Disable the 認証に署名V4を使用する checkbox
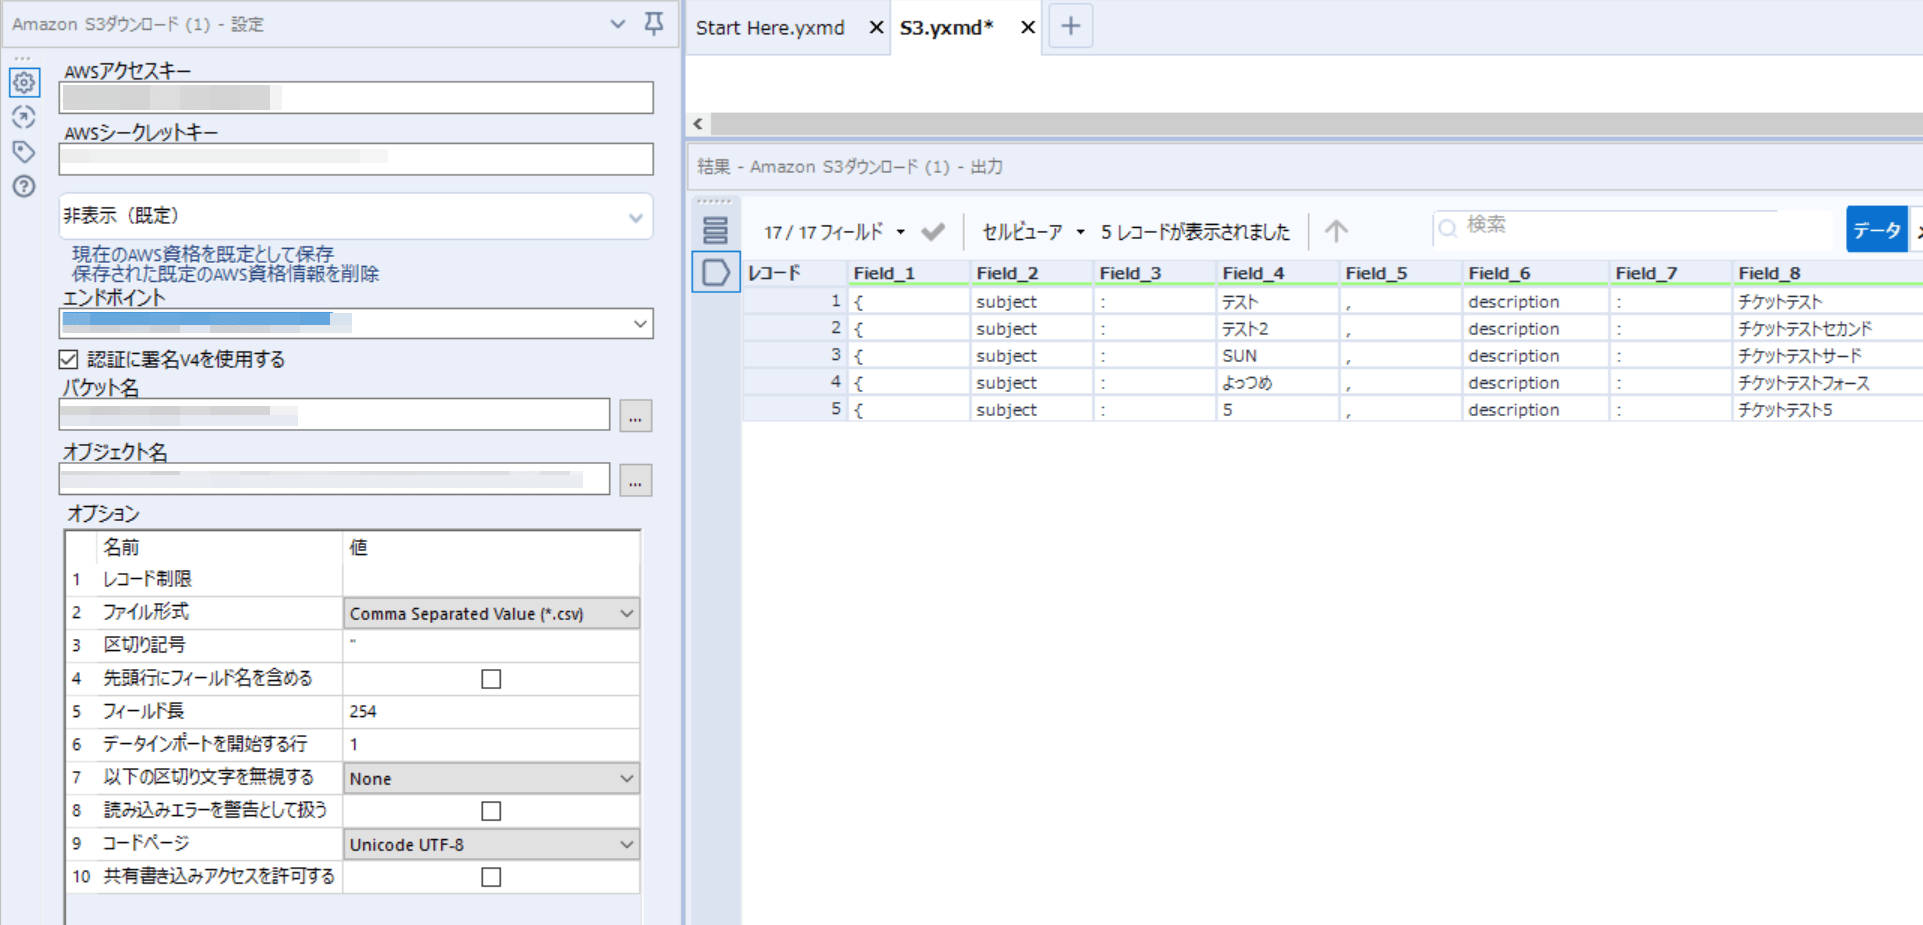The height and width of the screenshot is (925, 1923). [x=68, y=359]
